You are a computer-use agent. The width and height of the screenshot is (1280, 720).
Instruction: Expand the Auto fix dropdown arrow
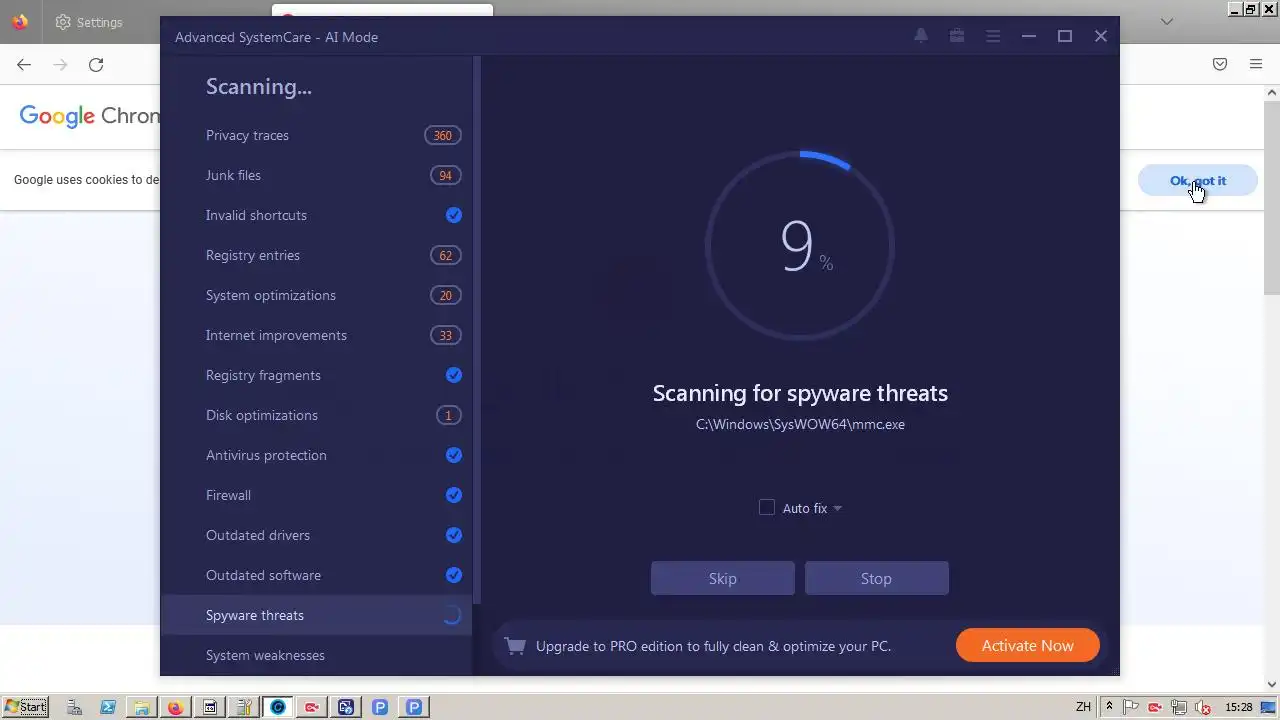[x=838, y=508]
